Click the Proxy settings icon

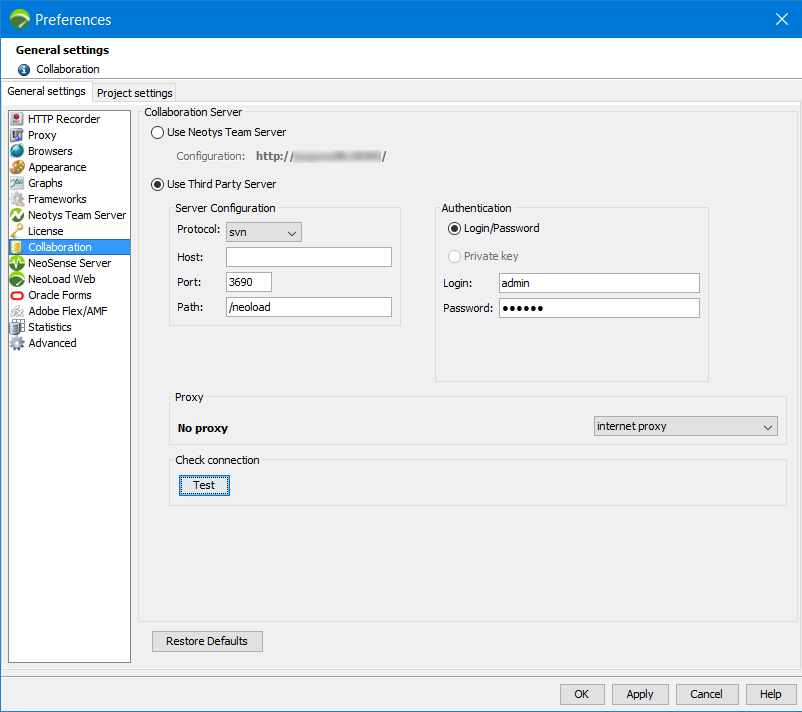click(17, 135)
